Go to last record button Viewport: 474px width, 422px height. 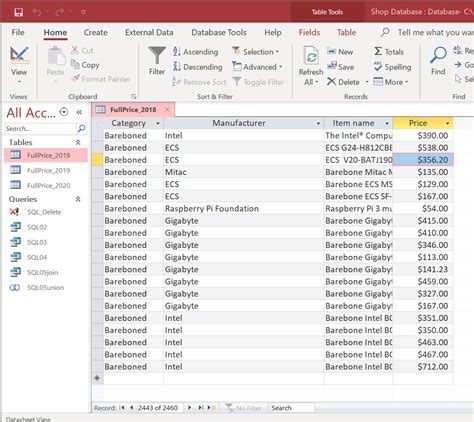[x=200, y=408]
